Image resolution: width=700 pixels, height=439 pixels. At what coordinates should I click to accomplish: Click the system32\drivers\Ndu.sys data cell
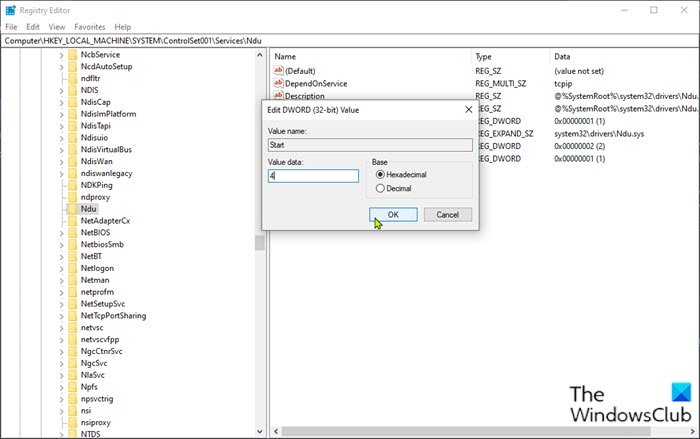pyautogui.click(x=599, y=134)
